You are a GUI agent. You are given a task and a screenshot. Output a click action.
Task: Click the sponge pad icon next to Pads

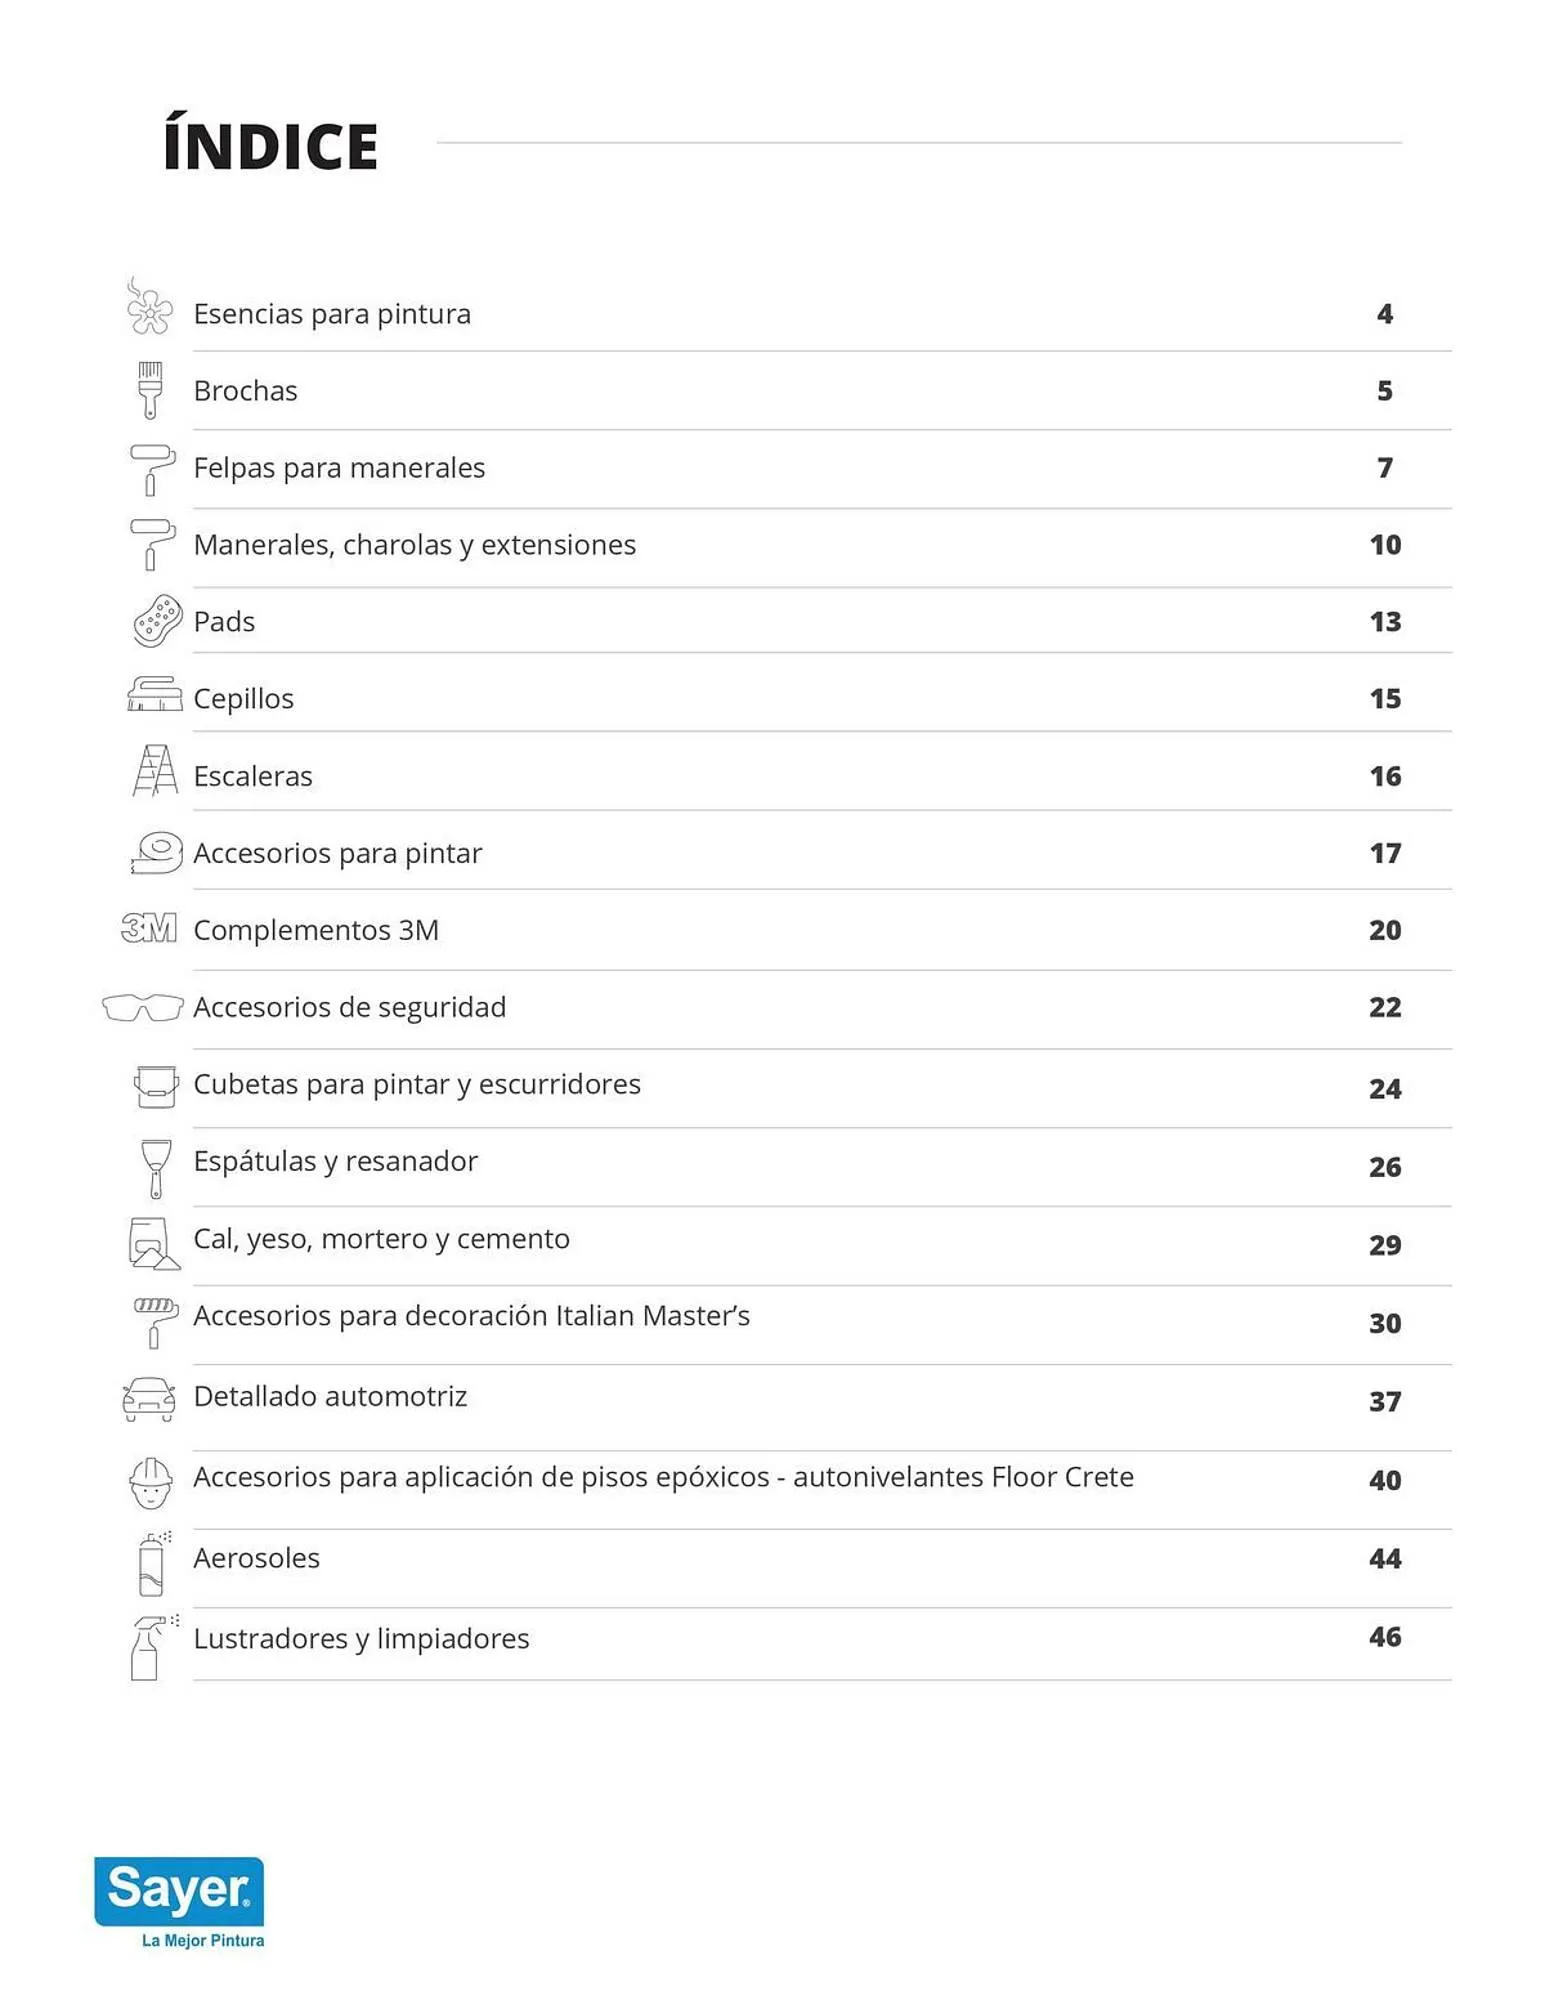click(x=157, y=621)
